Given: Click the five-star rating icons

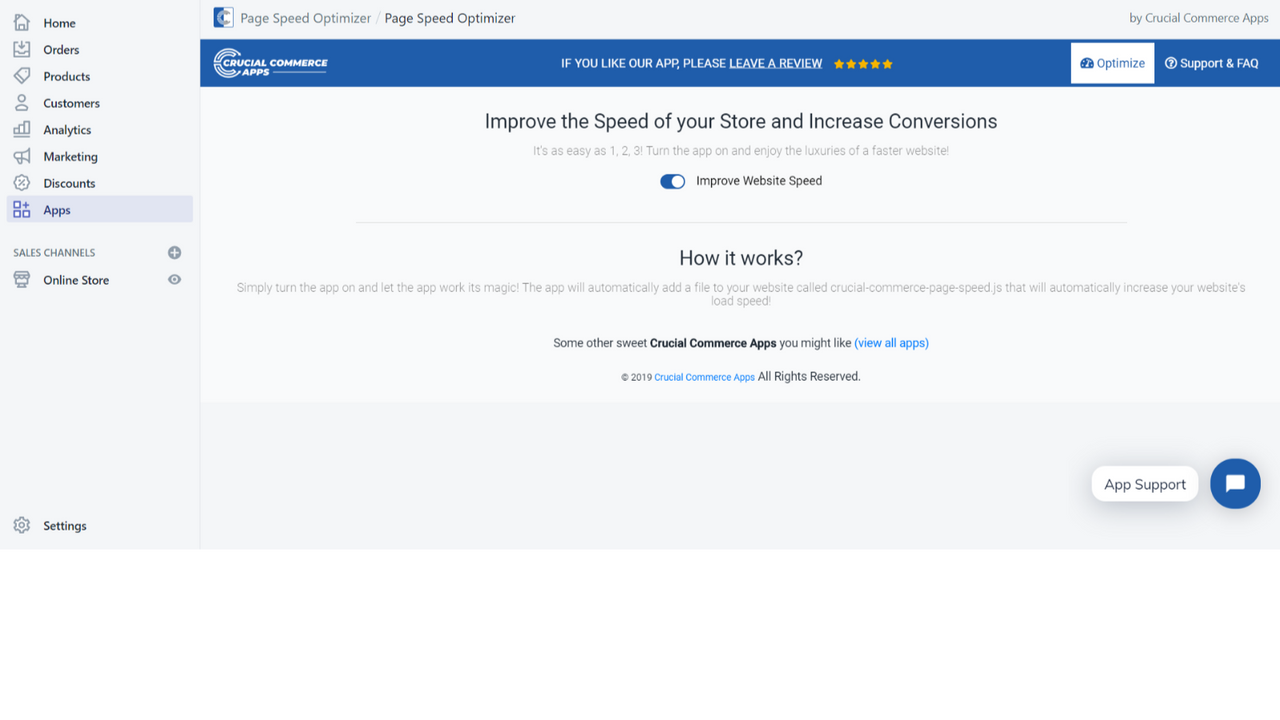Looking at the screenshot, I should click(863, 64).
